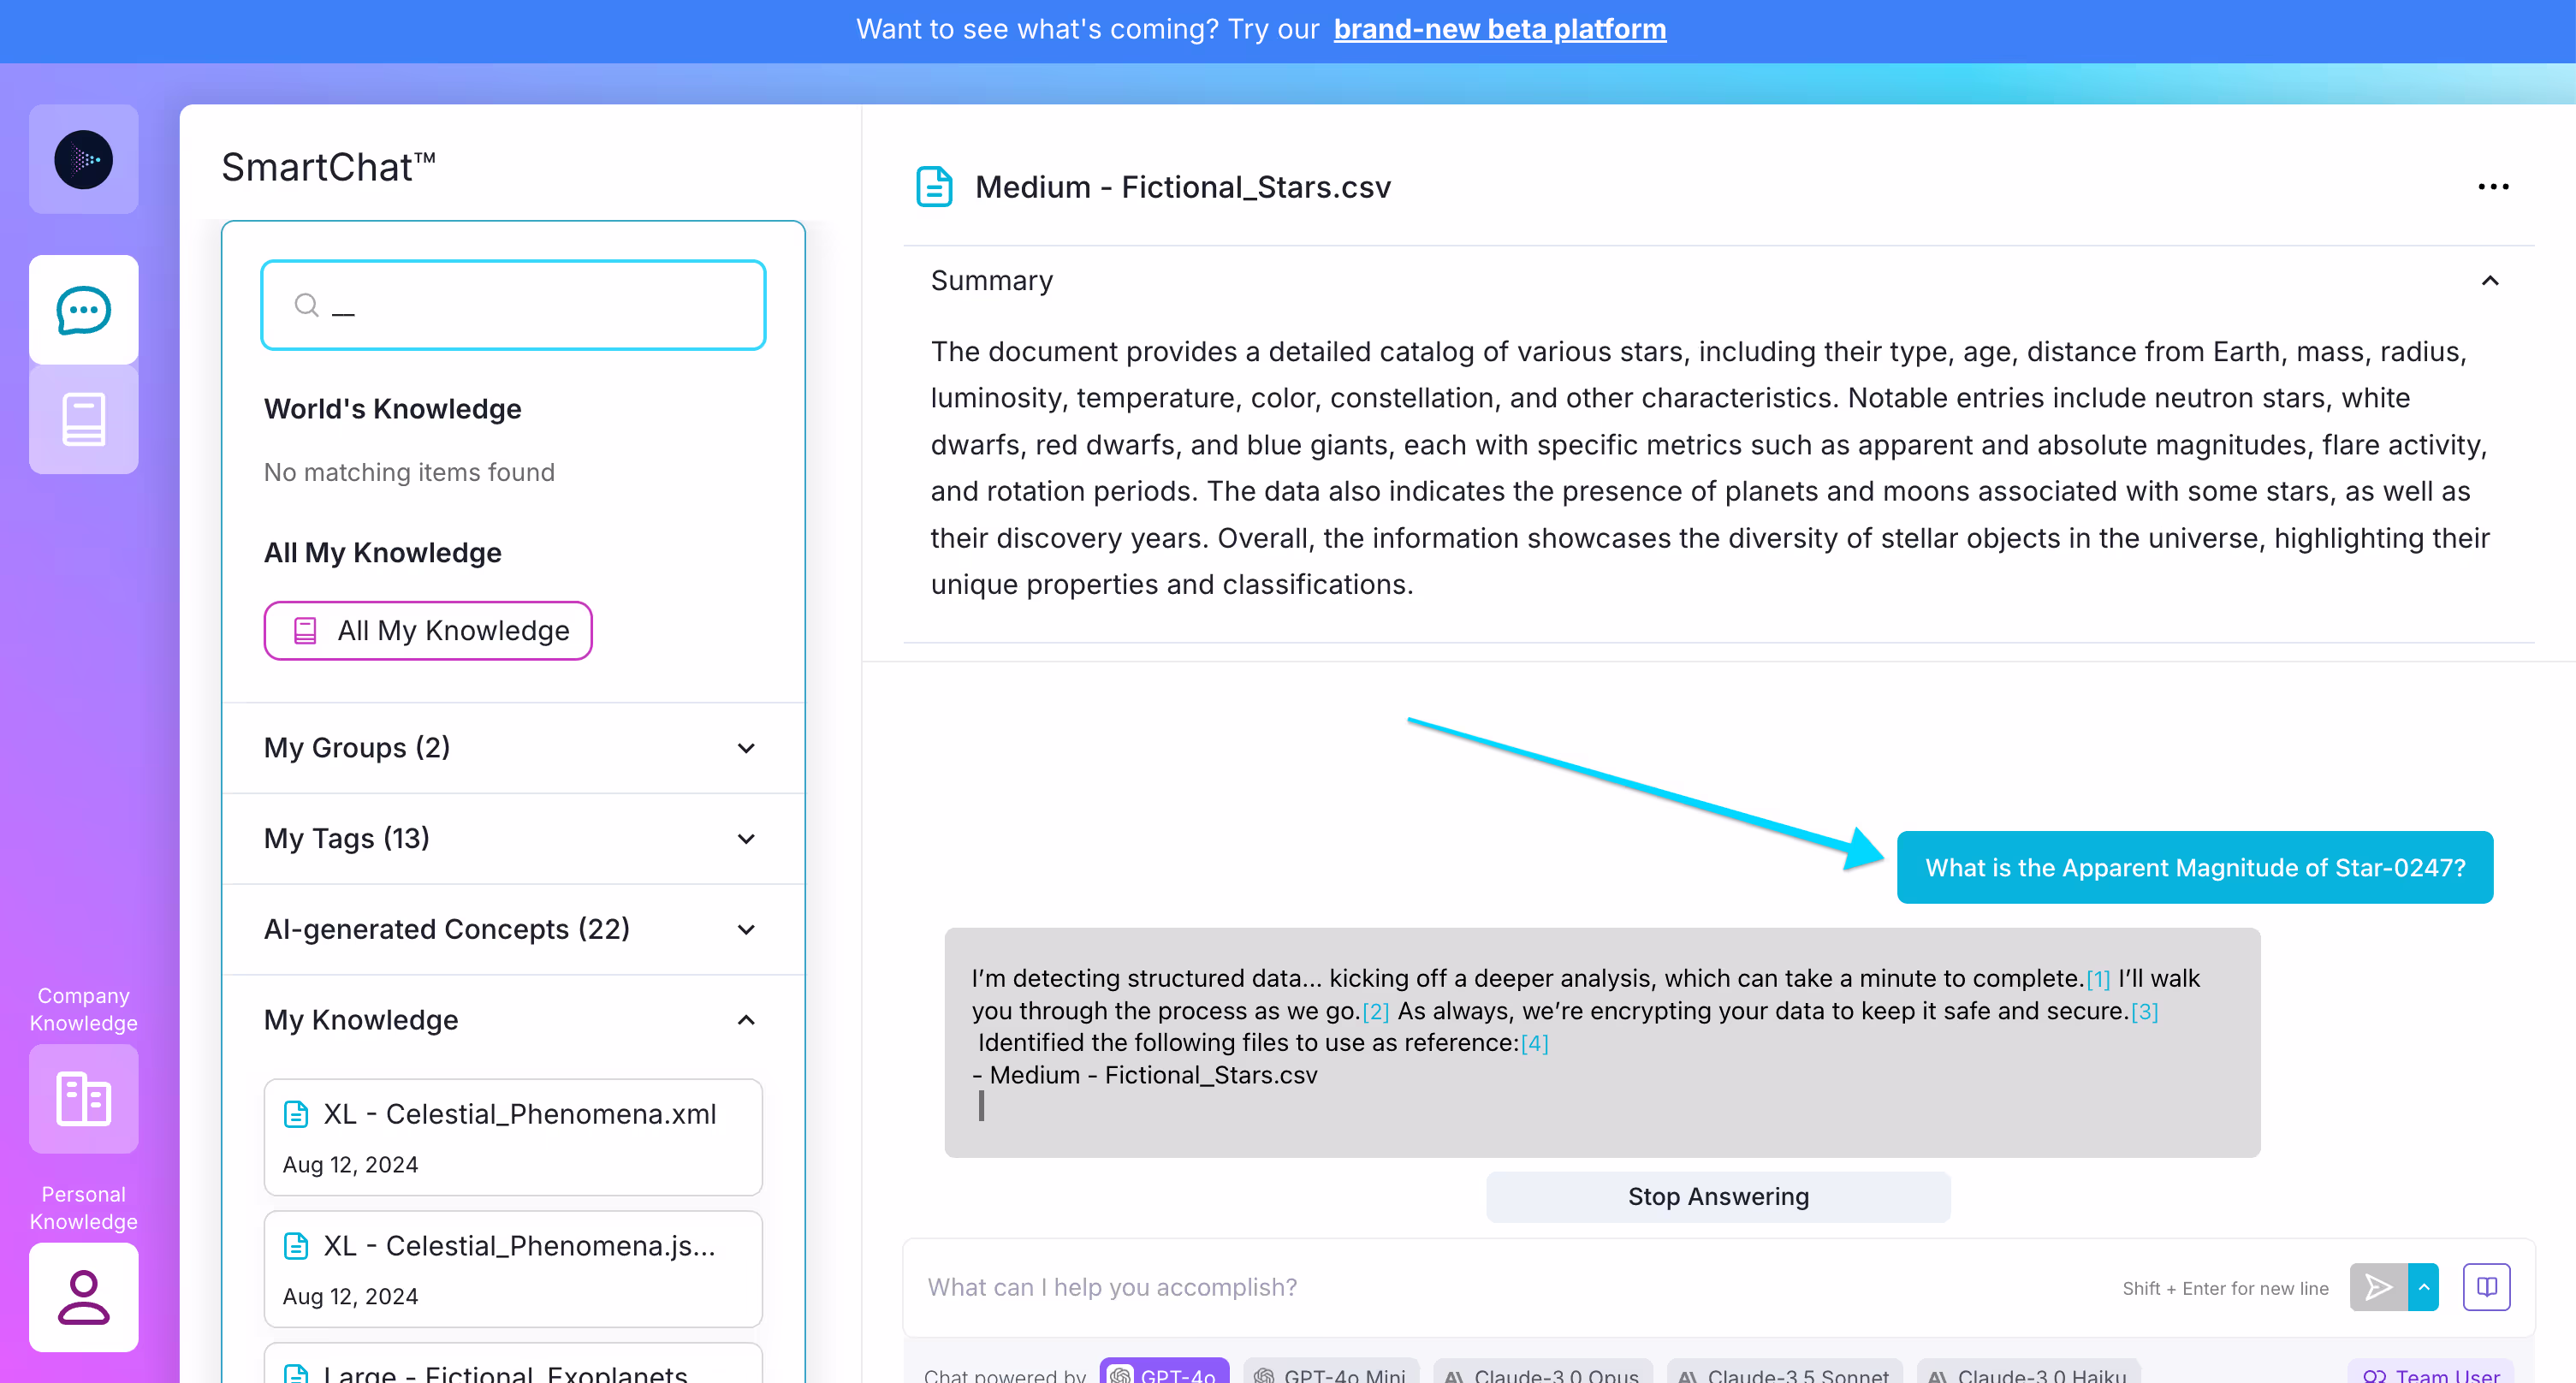Image resolution: width=2576 pixels, height=1383 pixels.
Task: Click file icon of XL - Celestial_Phenomena.js
Action: pos(296,1246)
